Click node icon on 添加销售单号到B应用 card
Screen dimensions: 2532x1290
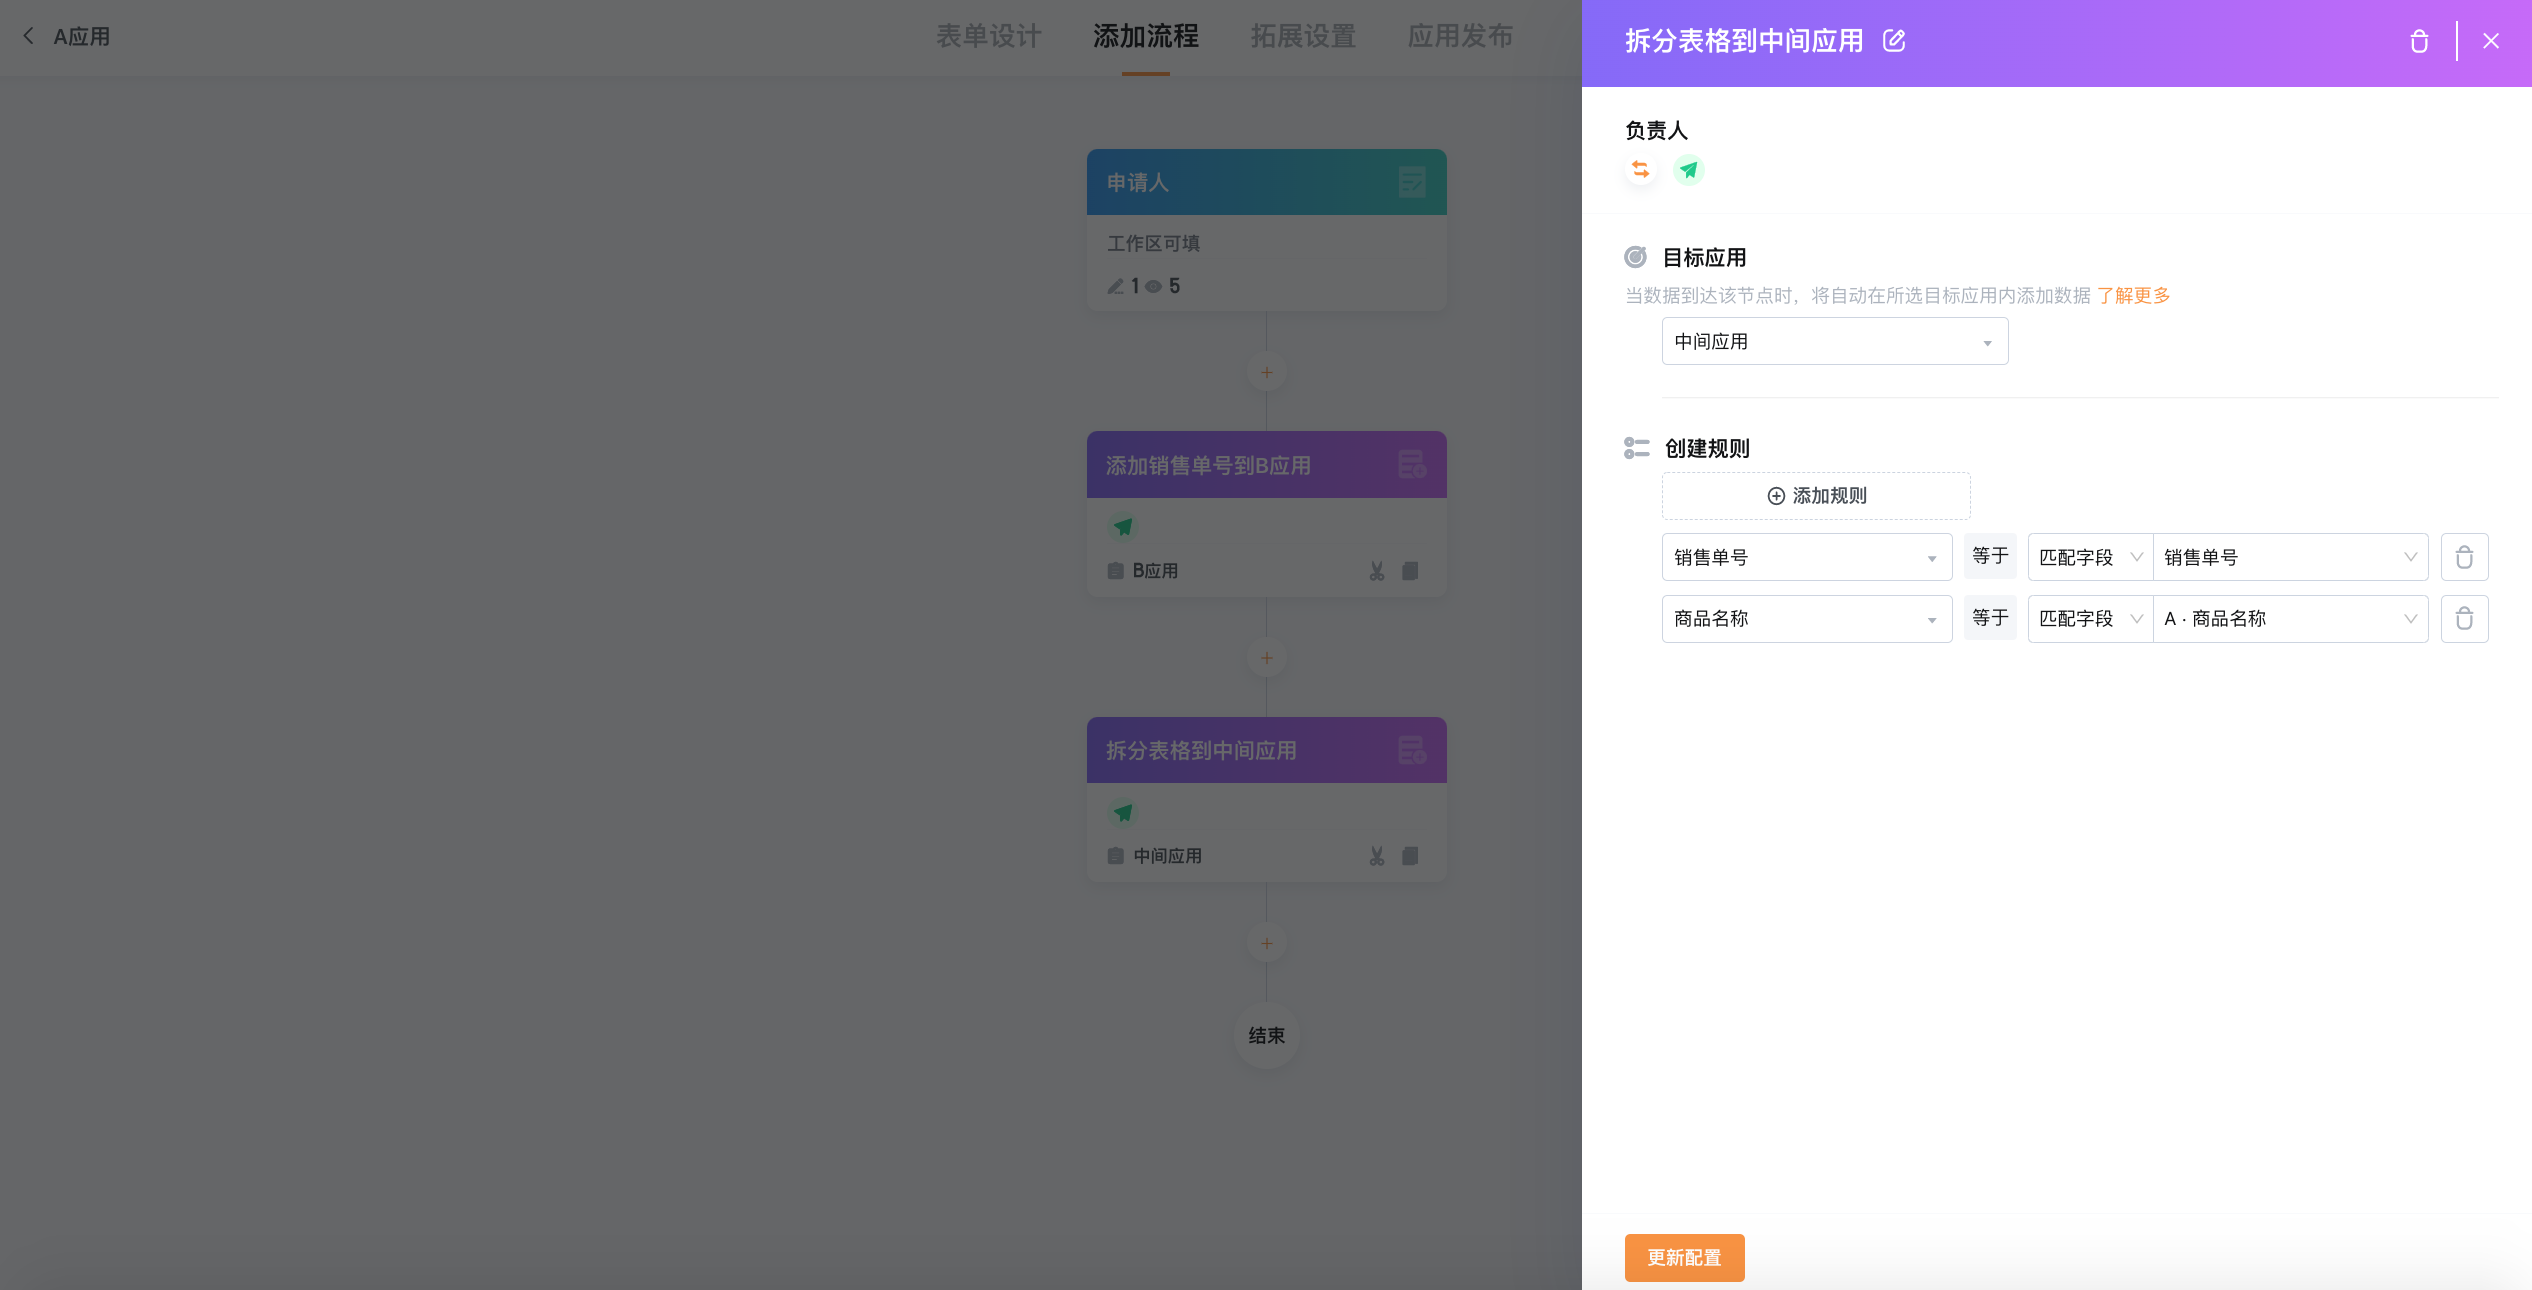pyautogui.click(x=1412, y=465)
